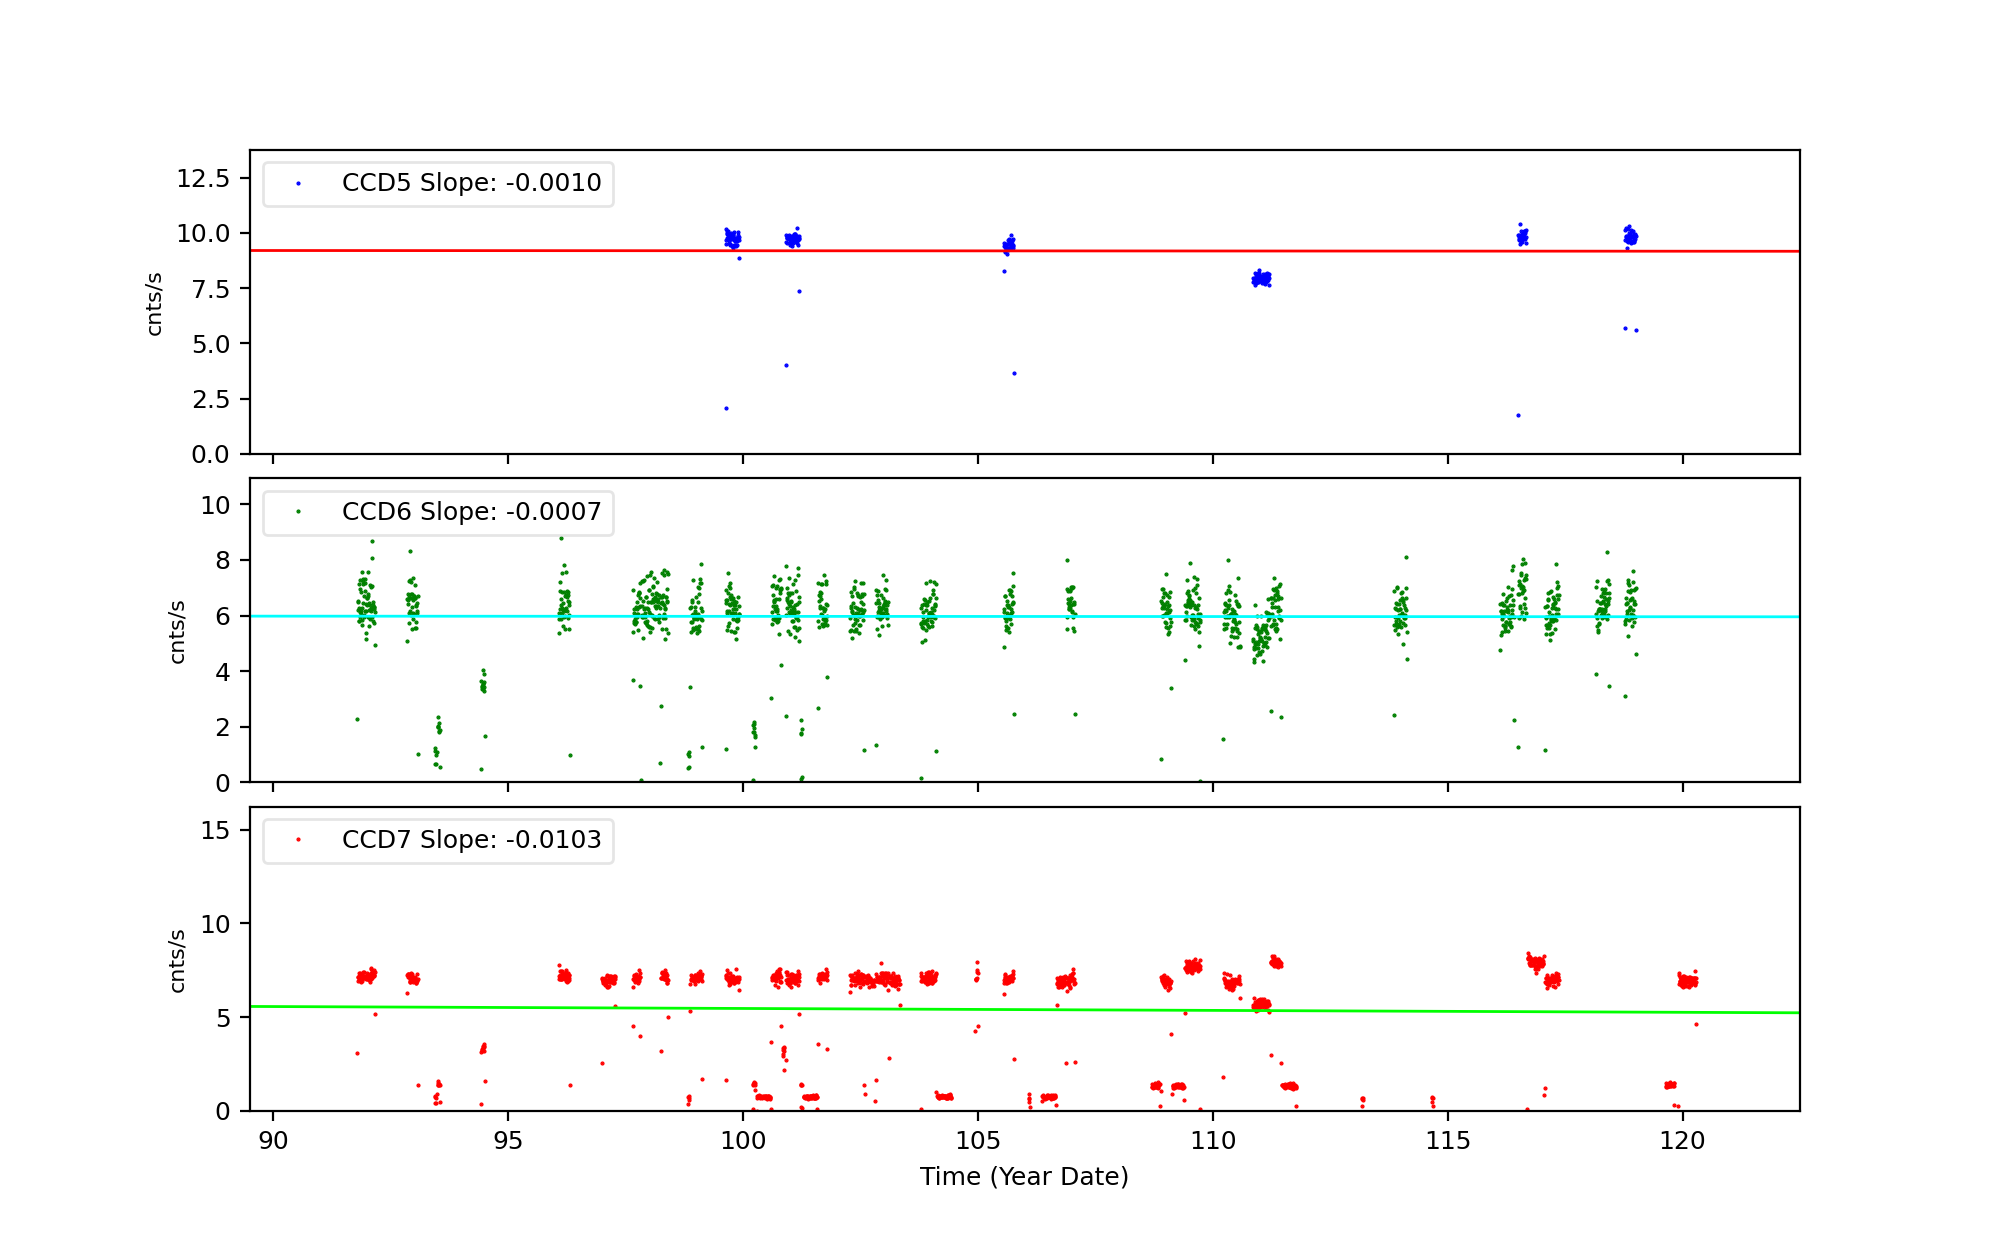The image size is (2000, 1248).
Task: Click the red marker in CCD7 legend
Action: [x=298, y=840]
